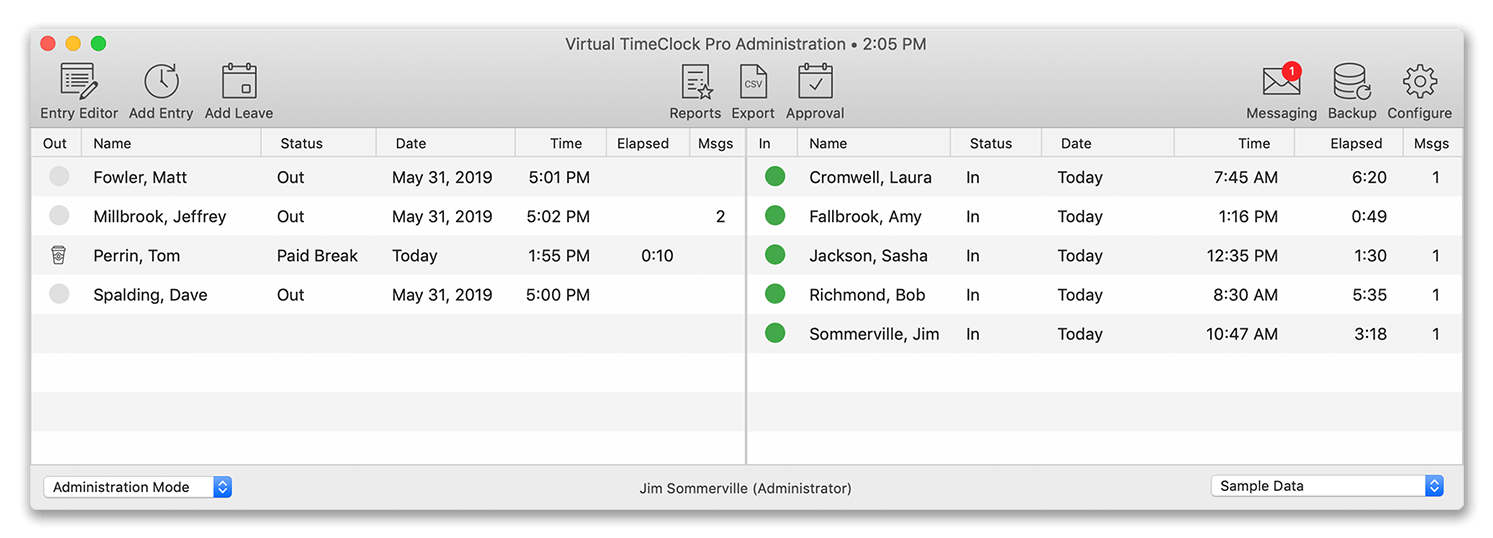
Task: Click the 5:35 elapsed value for Bob Richmond
Action: click(1370, 294)
